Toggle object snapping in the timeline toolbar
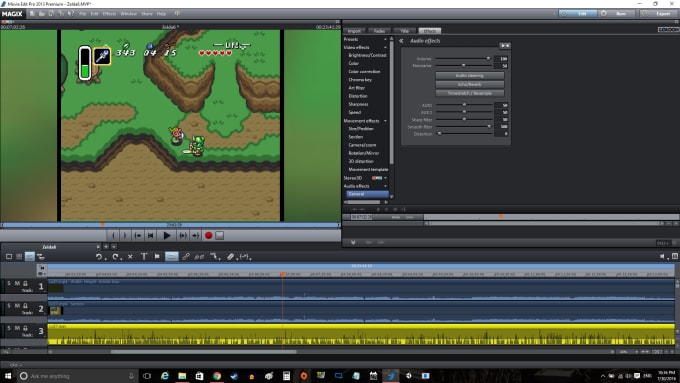Screen dimensions: 680x383 coord(172,257)
